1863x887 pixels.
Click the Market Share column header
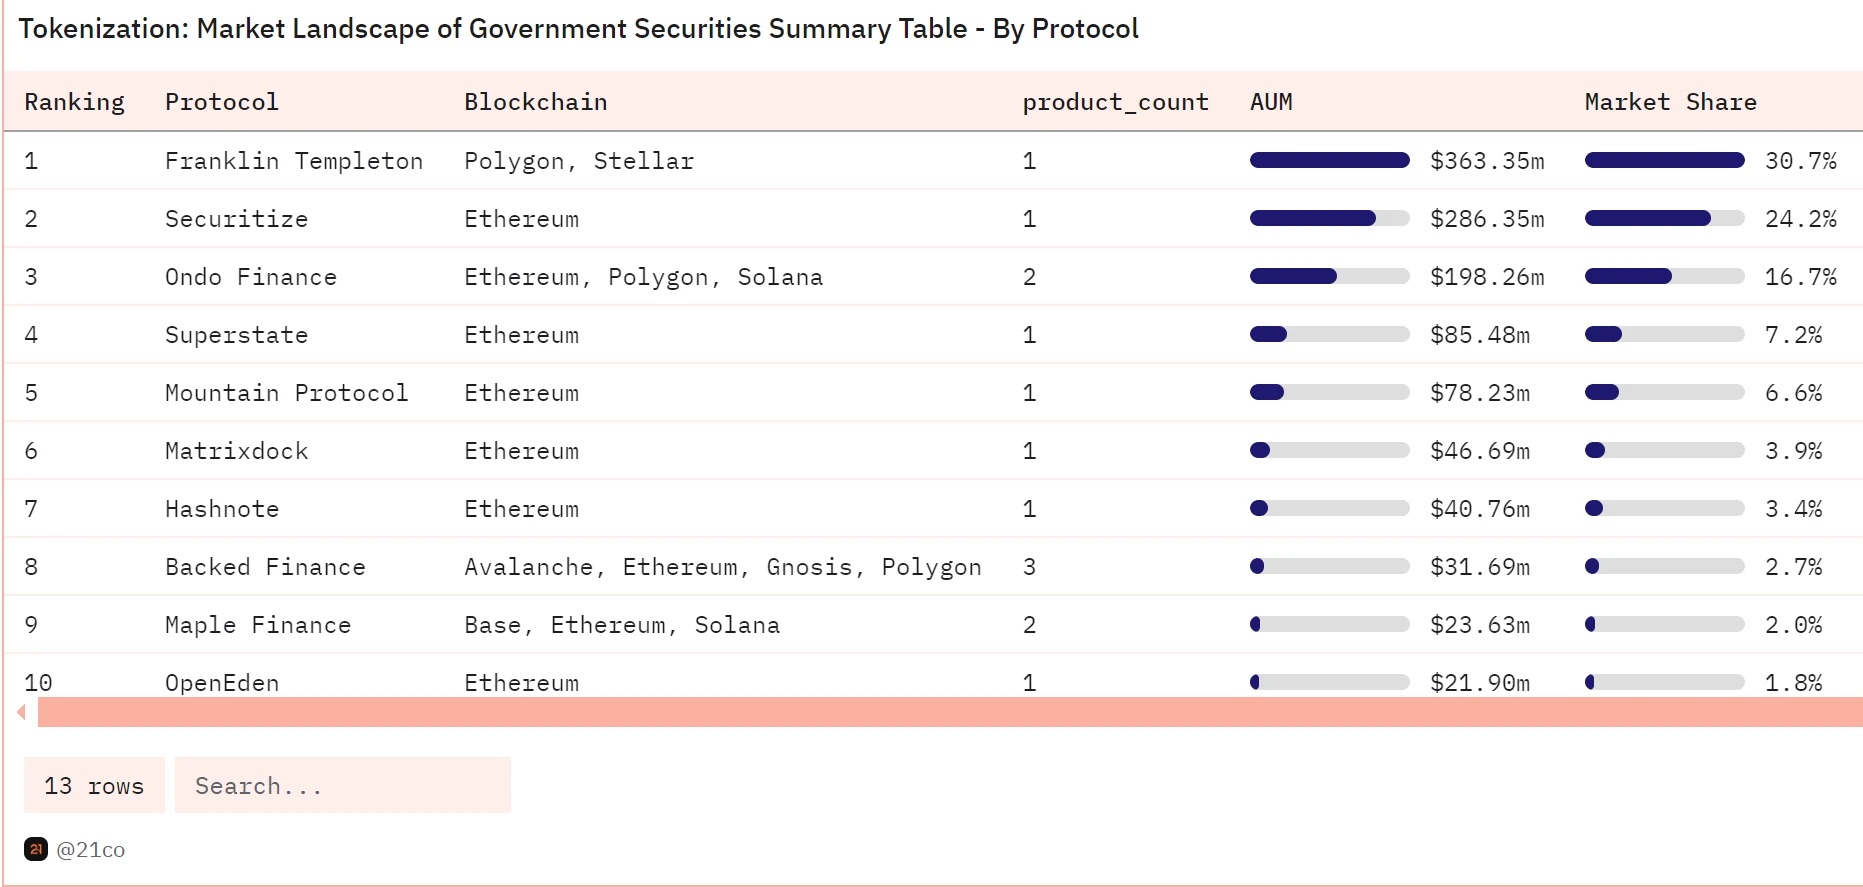(x=1670, y=102)
